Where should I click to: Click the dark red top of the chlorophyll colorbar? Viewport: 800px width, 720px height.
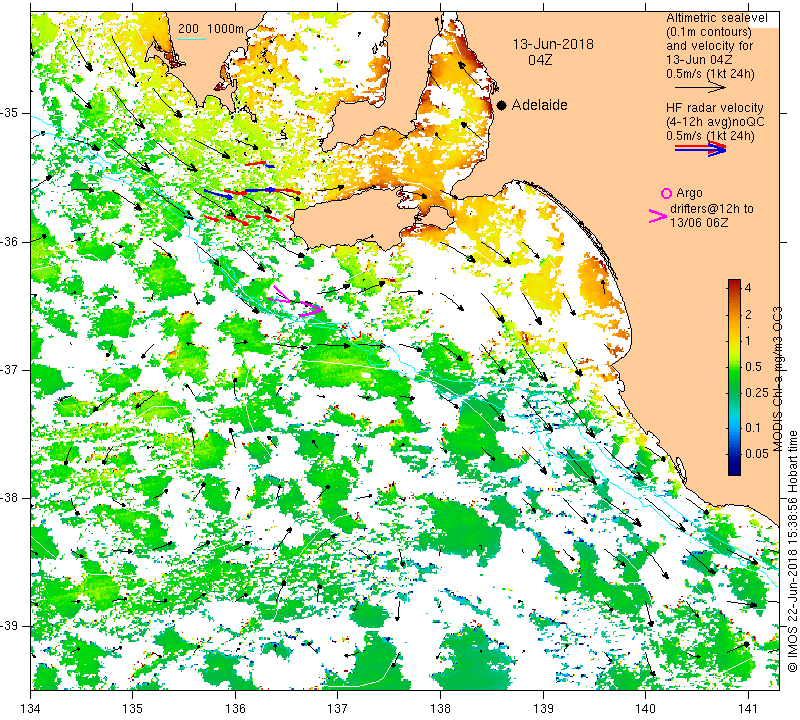734,283
